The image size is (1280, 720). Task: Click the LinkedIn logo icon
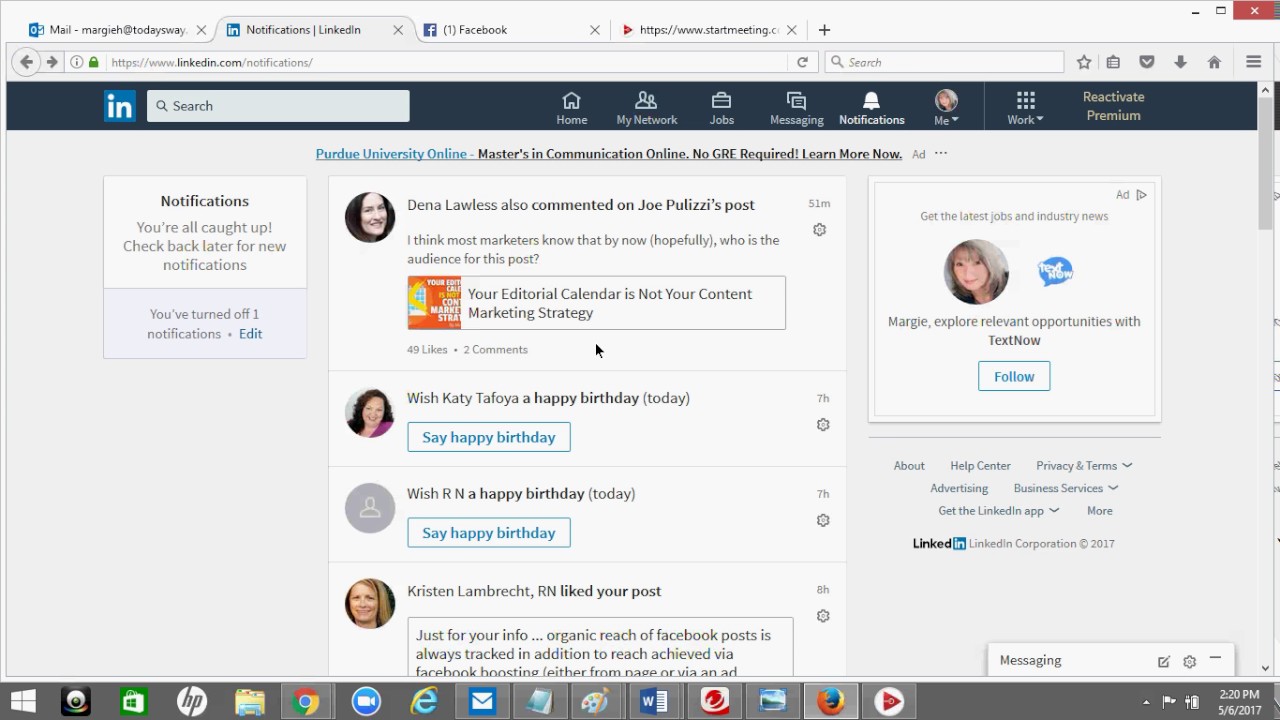119,106
